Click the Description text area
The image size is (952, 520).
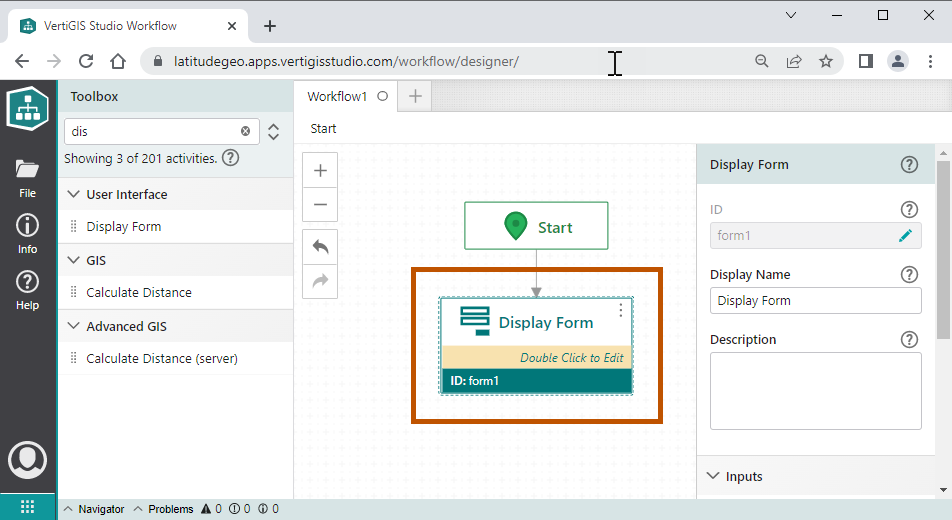tap(815, 391)
